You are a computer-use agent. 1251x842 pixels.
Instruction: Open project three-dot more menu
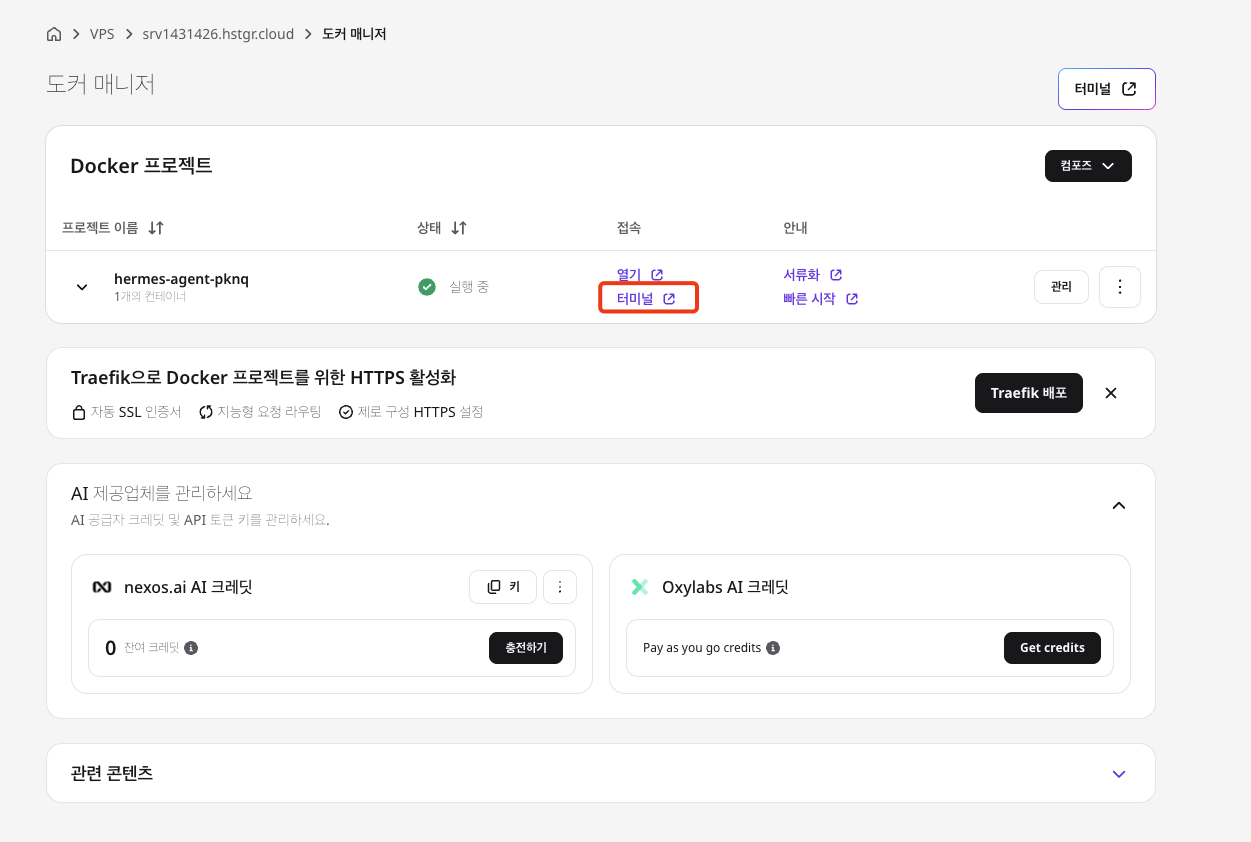pyautogui.click(x=1120, y=287)
